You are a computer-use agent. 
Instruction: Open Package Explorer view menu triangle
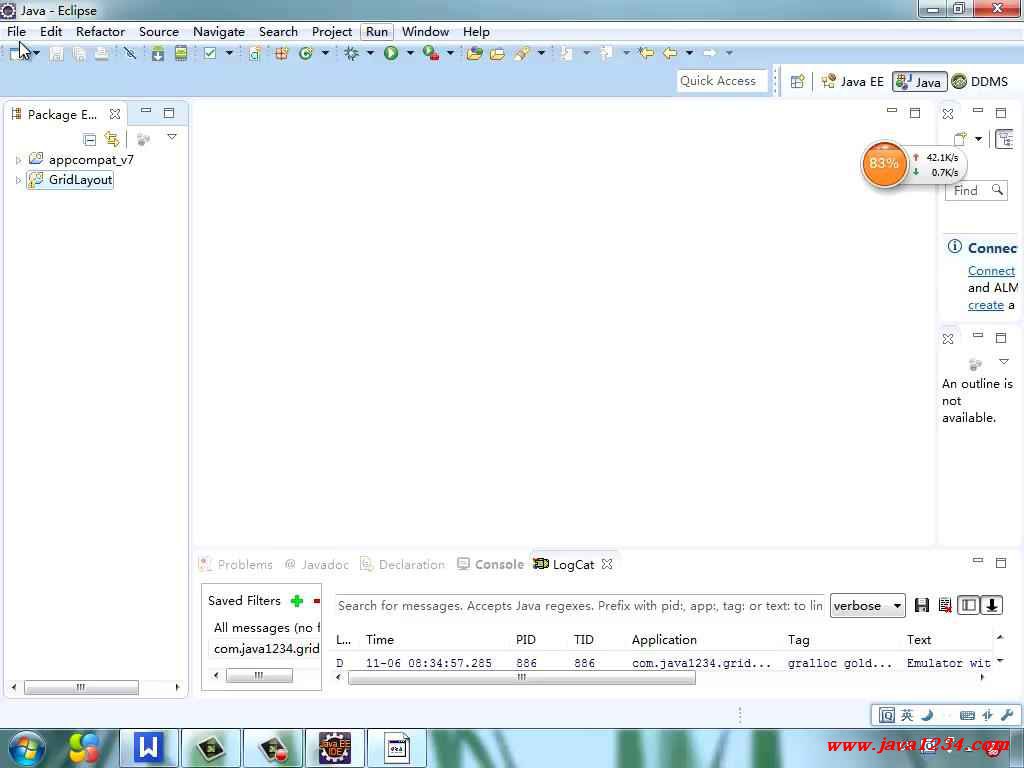click(x=172, y=137)
